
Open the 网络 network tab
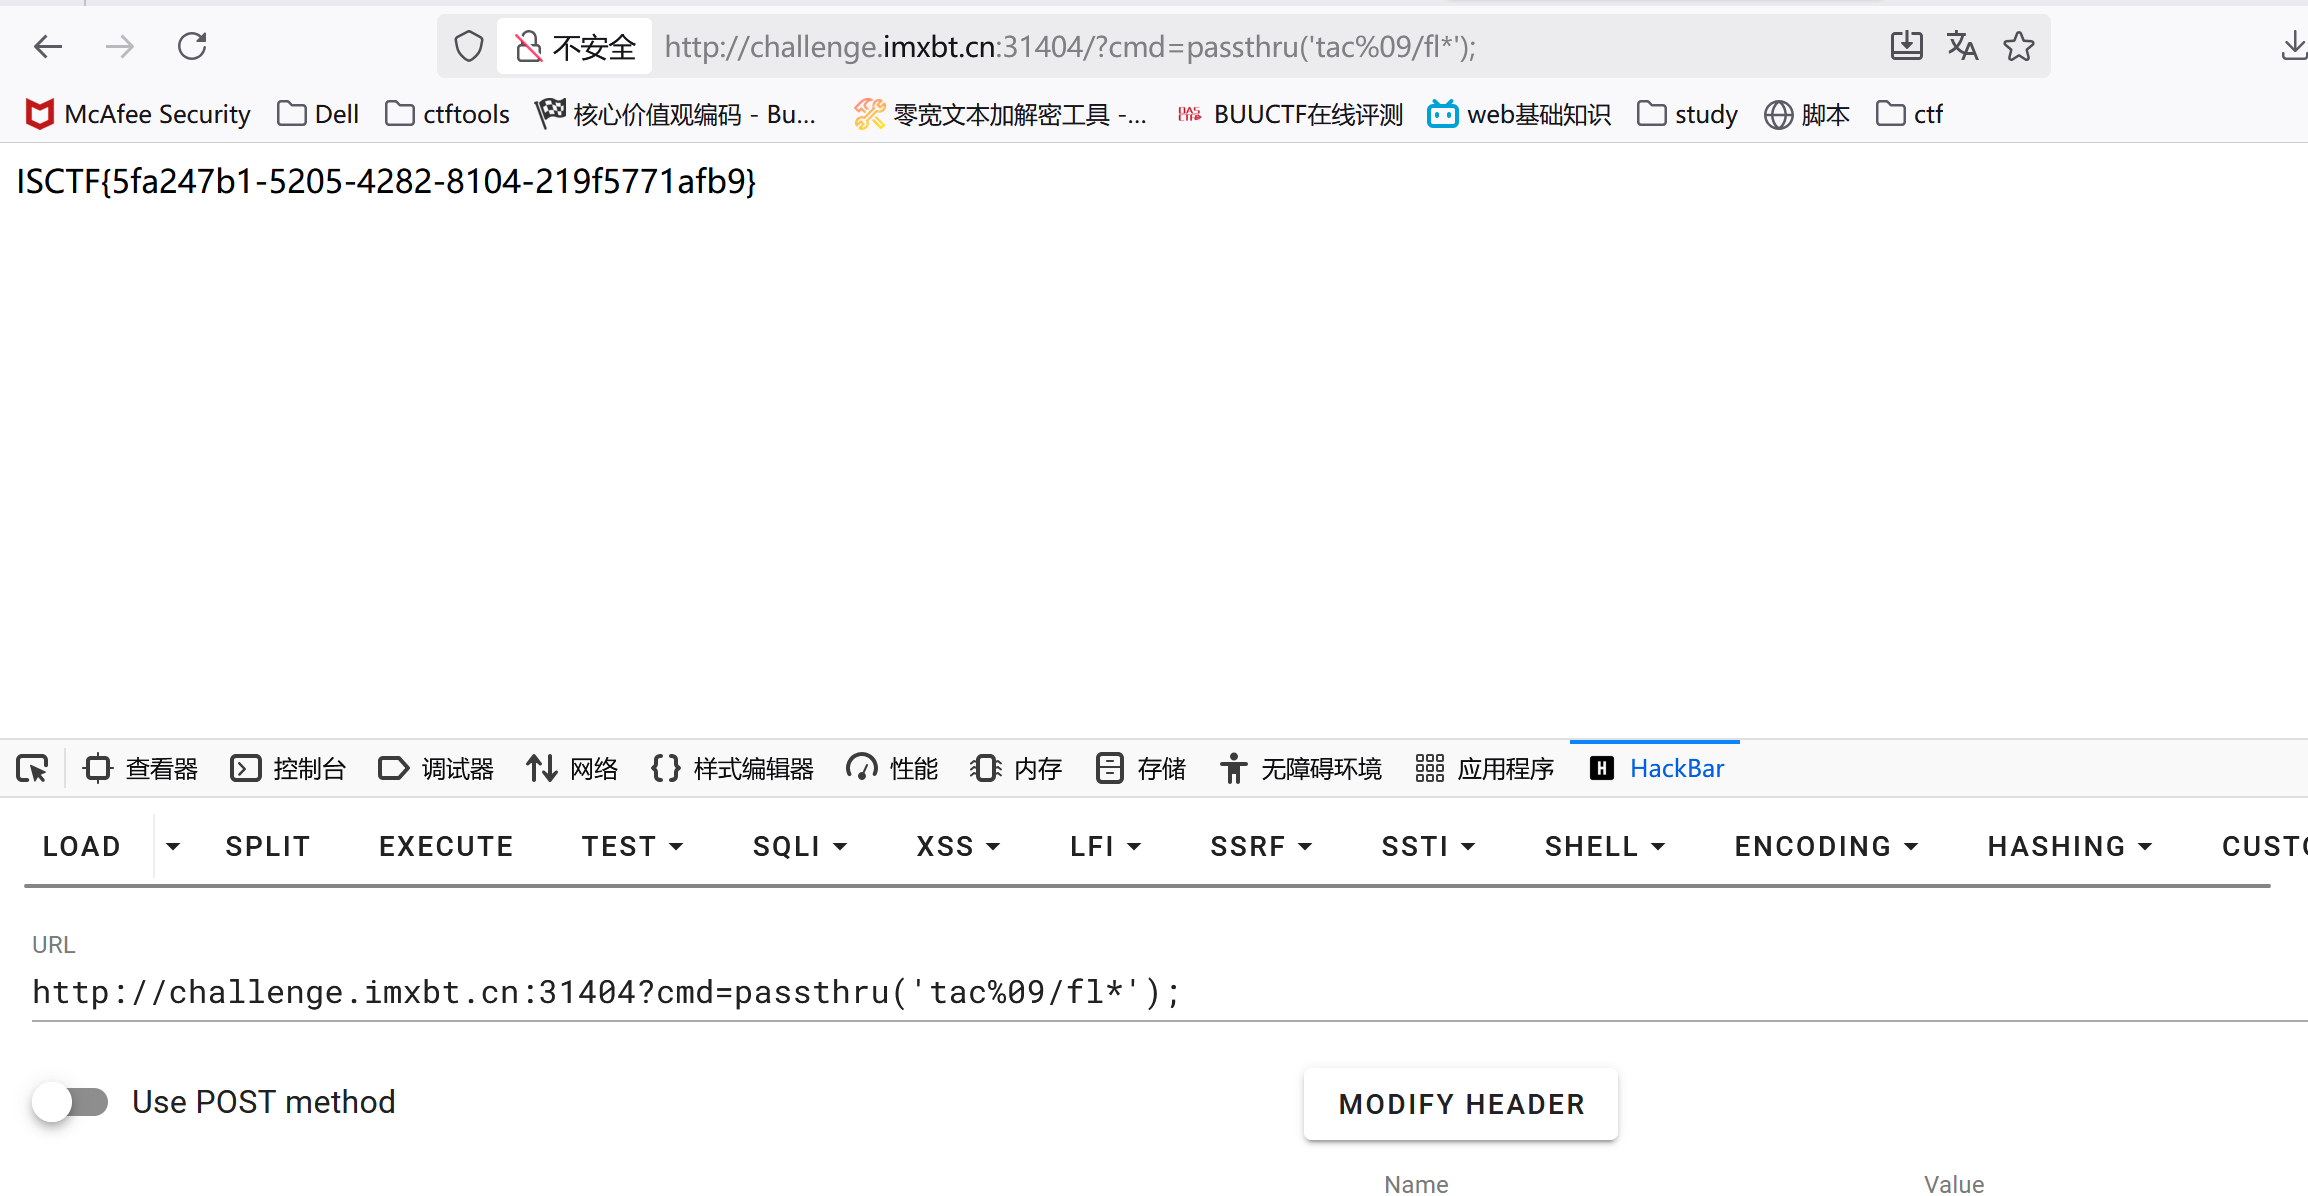[x=573, y=768]
